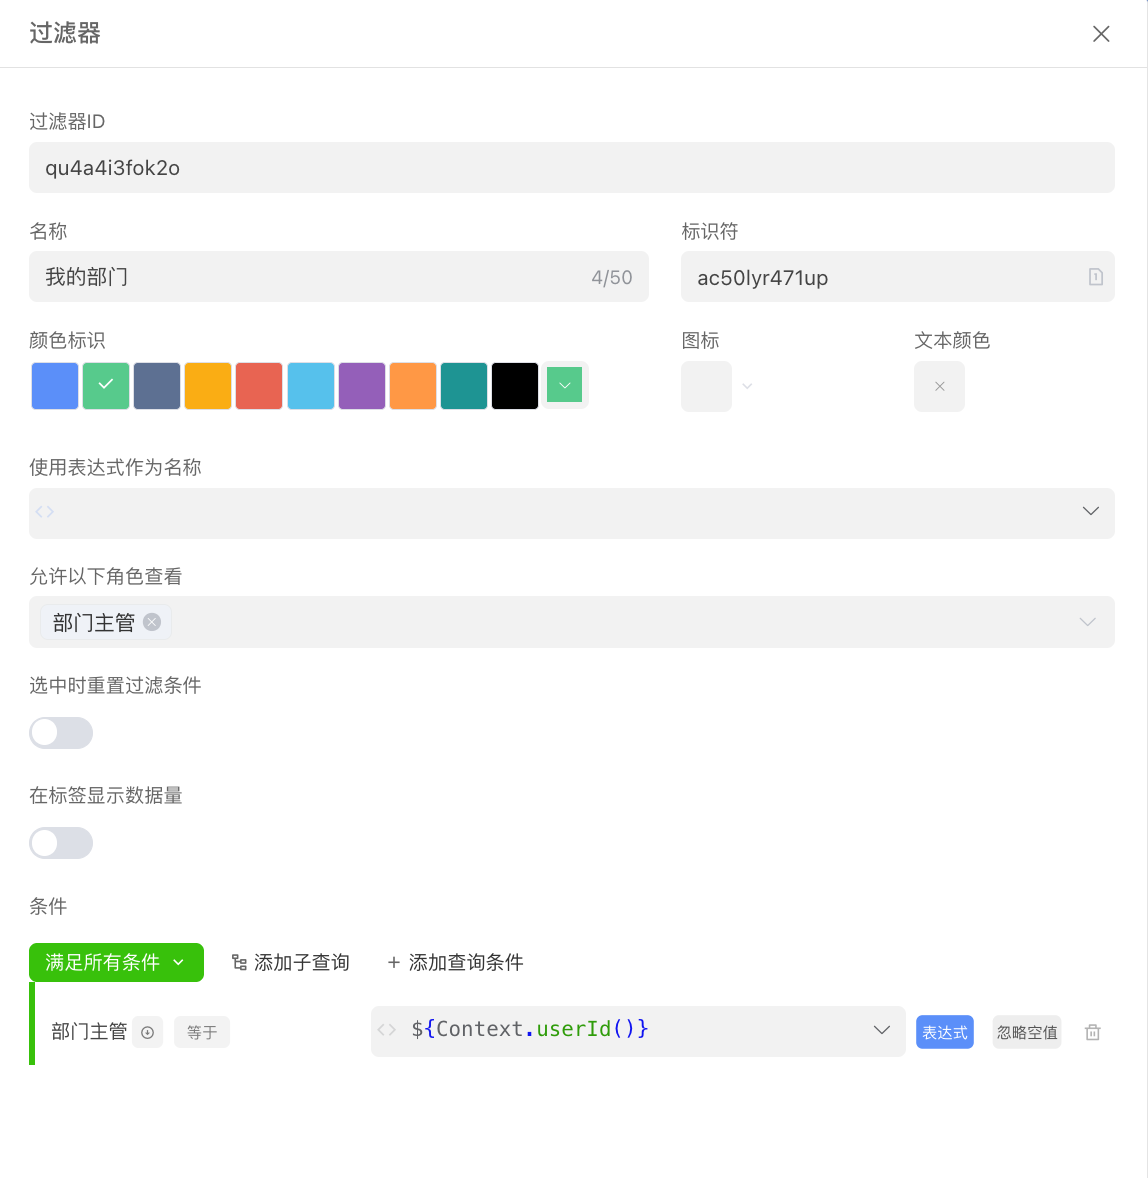Viewport: 1148px width, 1178px height.
Task: Click the expression icon in condition value field
Action: 388,1030
